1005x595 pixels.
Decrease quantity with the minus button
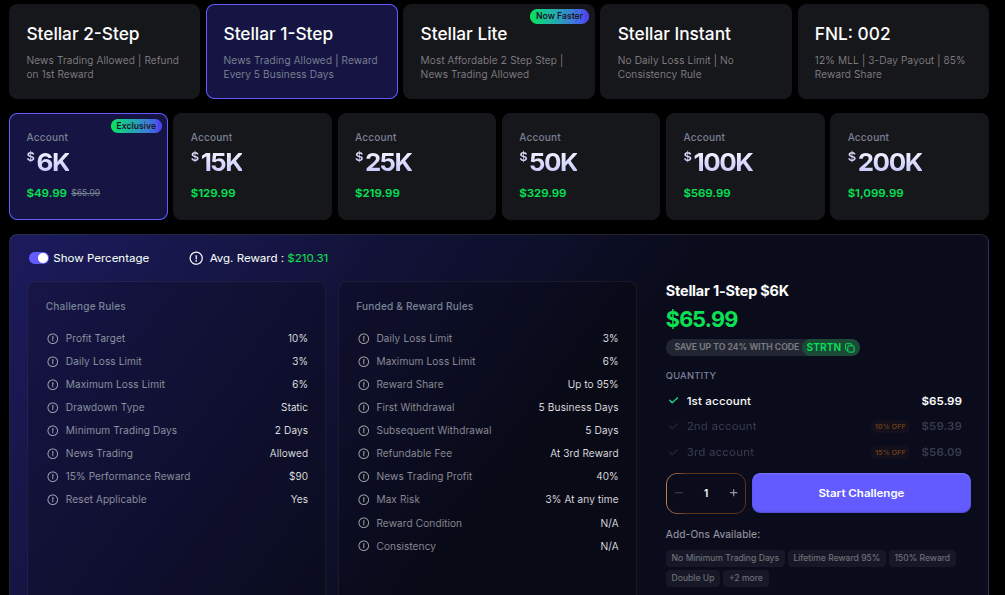679,493
